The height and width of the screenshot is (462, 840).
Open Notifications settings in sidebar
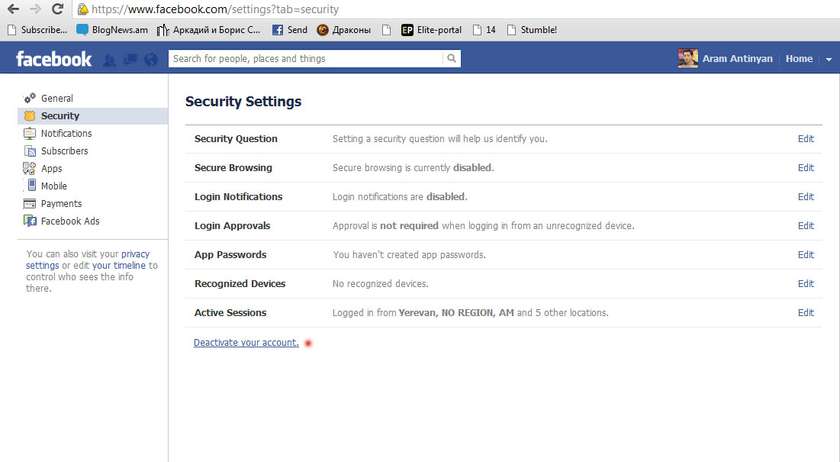pyautogui.click(x=66, y=133)
